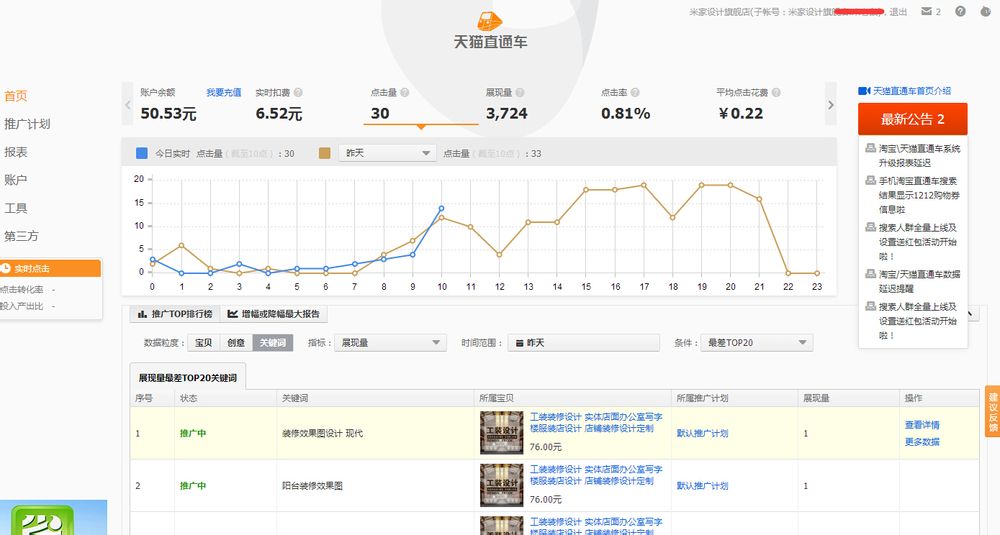Open the 时间范围 昨天 date picker
Image resolution: width=1000 pixels, height=535 pixels.
click(x=584, y=342)
